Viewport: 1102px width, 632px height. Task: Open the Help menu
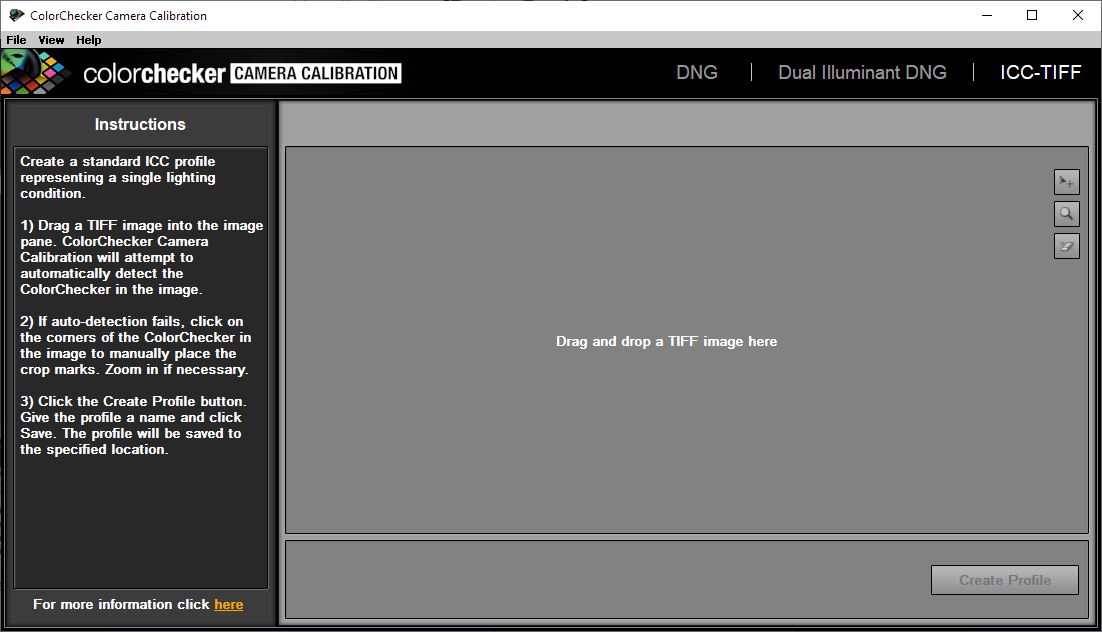tap(89, 40)
